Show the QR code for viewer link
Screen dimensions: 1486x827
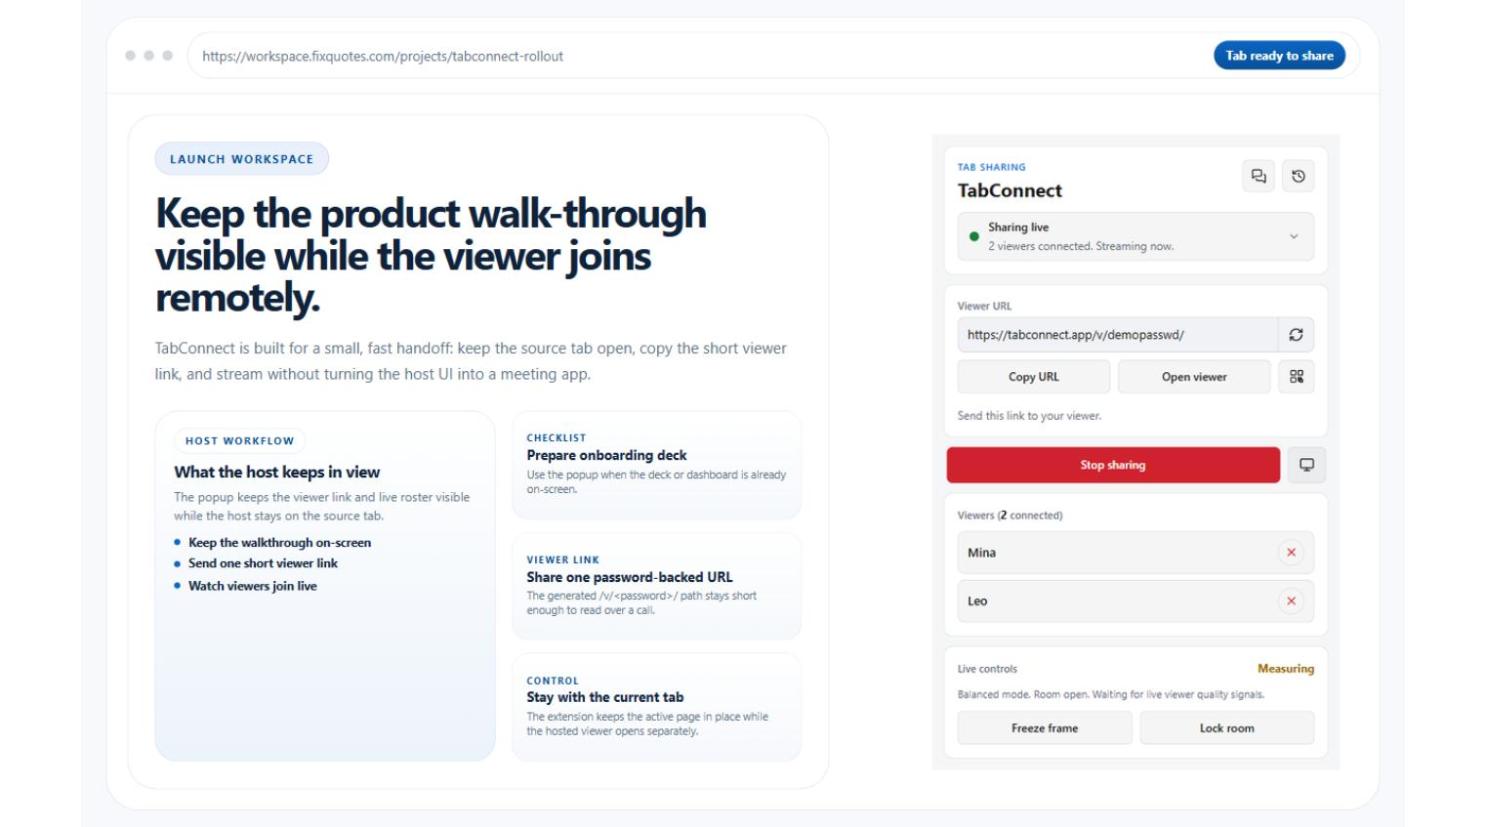pyautogui.click(x=1296, y=377)
